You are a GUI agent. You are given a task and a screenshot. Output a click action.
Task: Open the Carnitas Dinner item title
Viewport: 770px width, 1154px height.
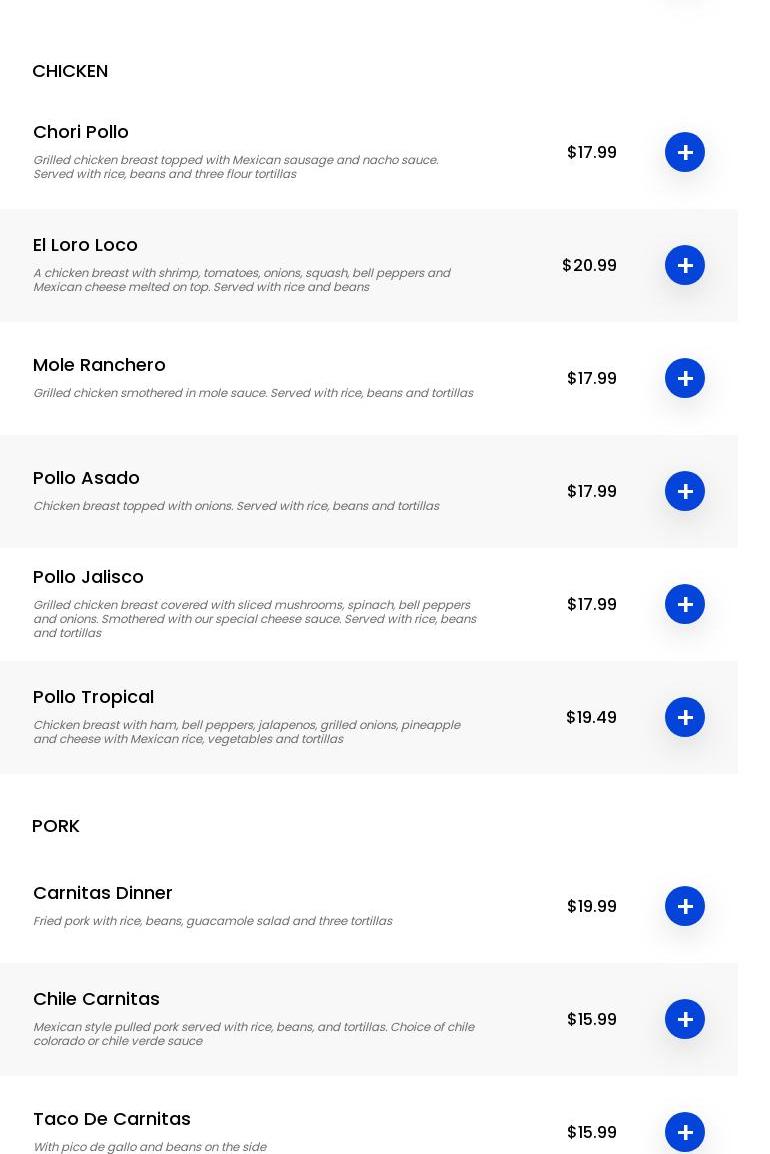point(103,893)
